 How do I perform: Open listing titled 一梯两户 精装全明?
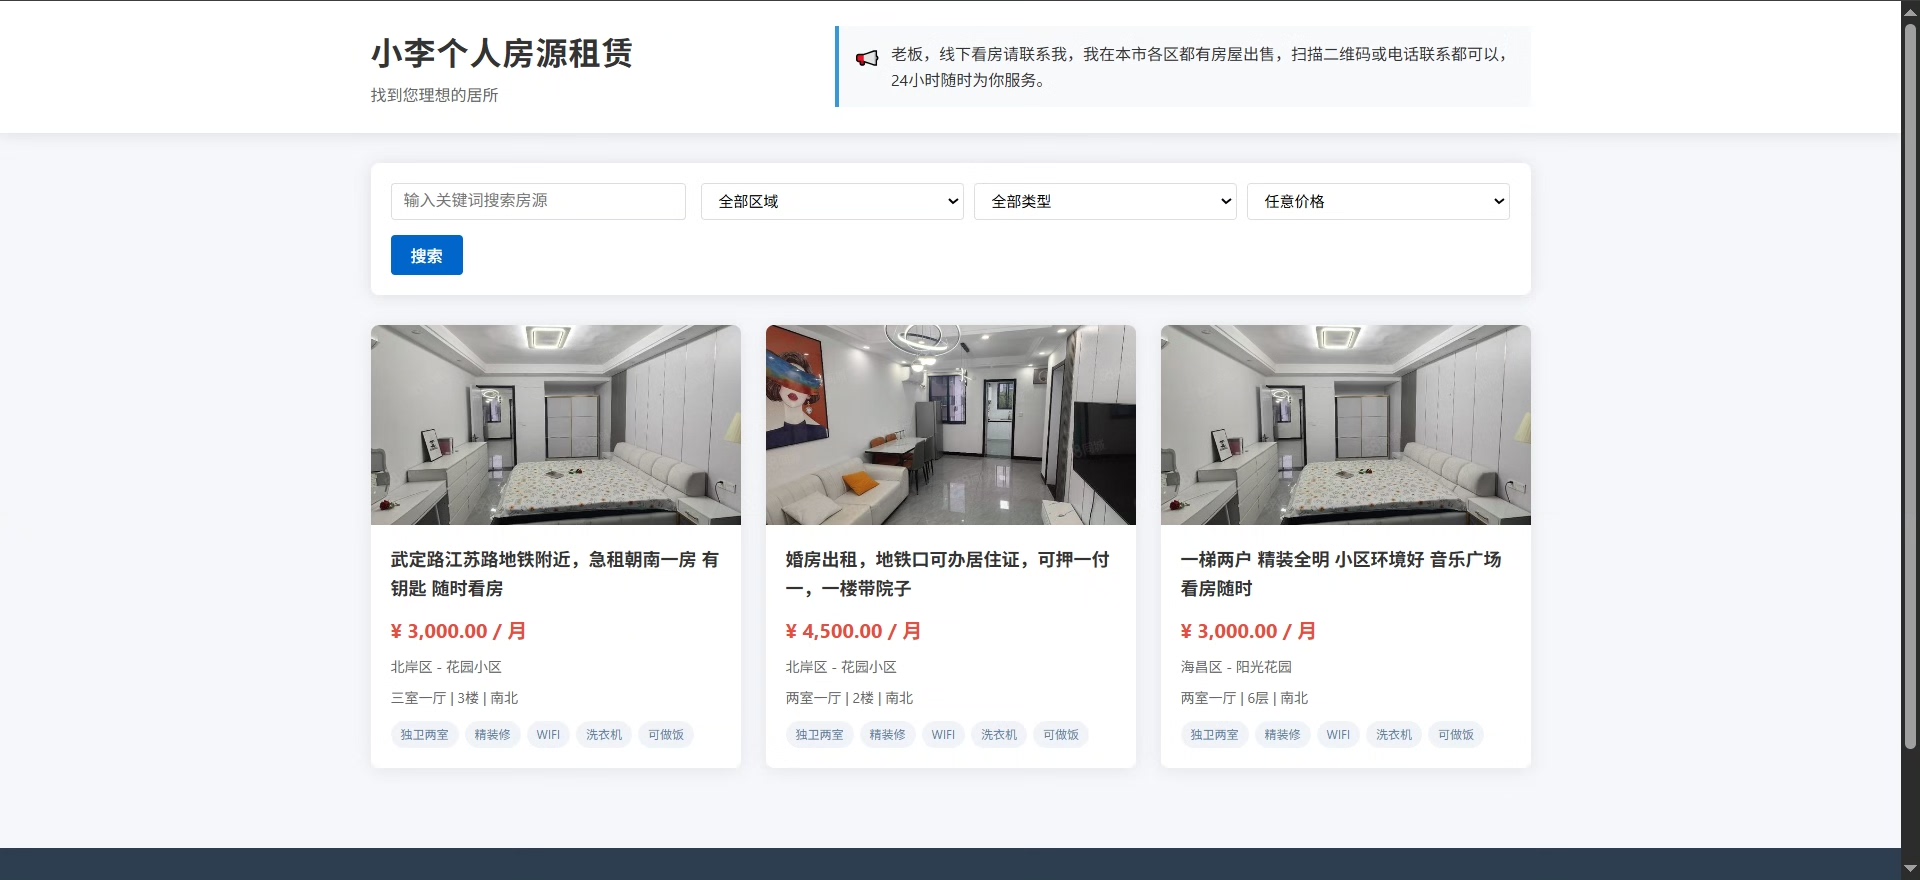pyautogui.click(x=1341, y=574)
